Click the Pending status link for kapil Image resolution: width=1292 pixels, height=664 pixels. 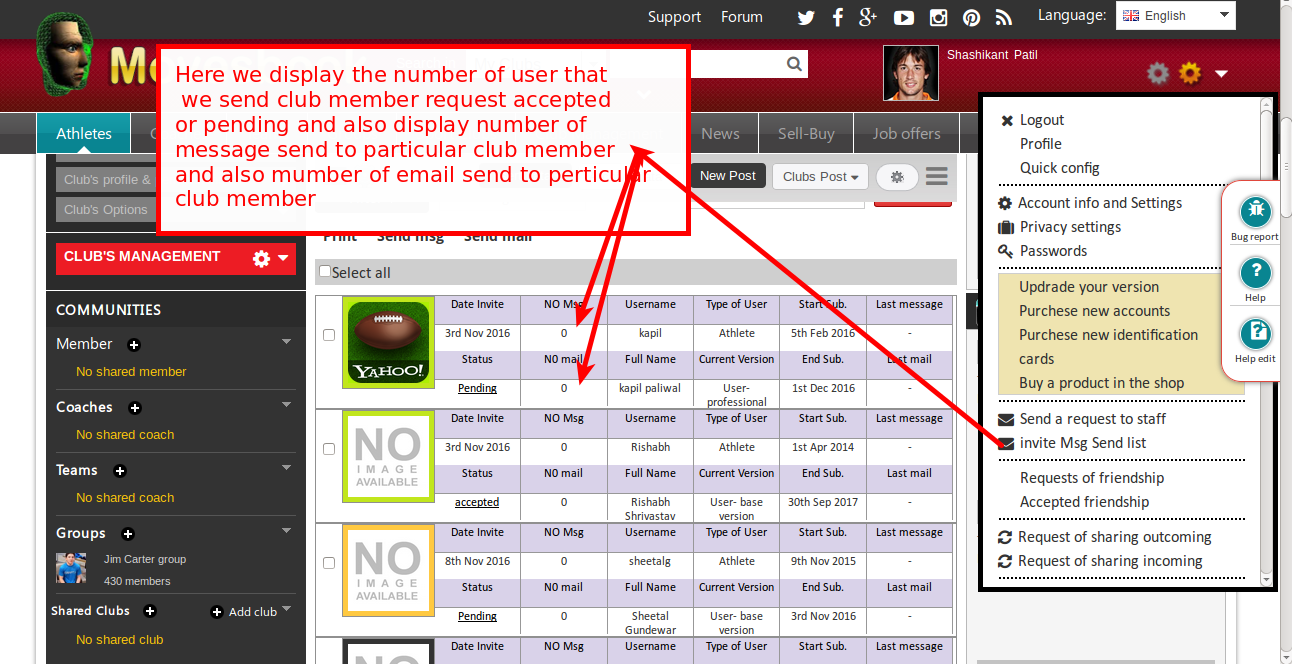coord(477,388)
